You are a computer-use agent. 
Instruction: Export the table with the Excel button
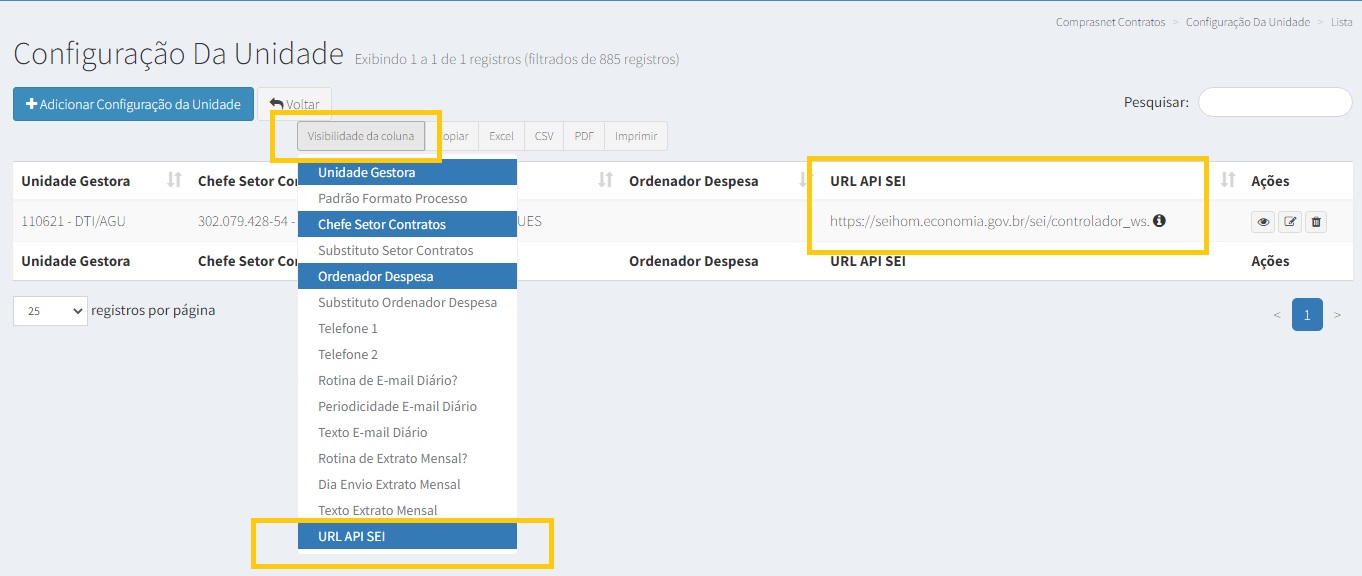[501, 136]
